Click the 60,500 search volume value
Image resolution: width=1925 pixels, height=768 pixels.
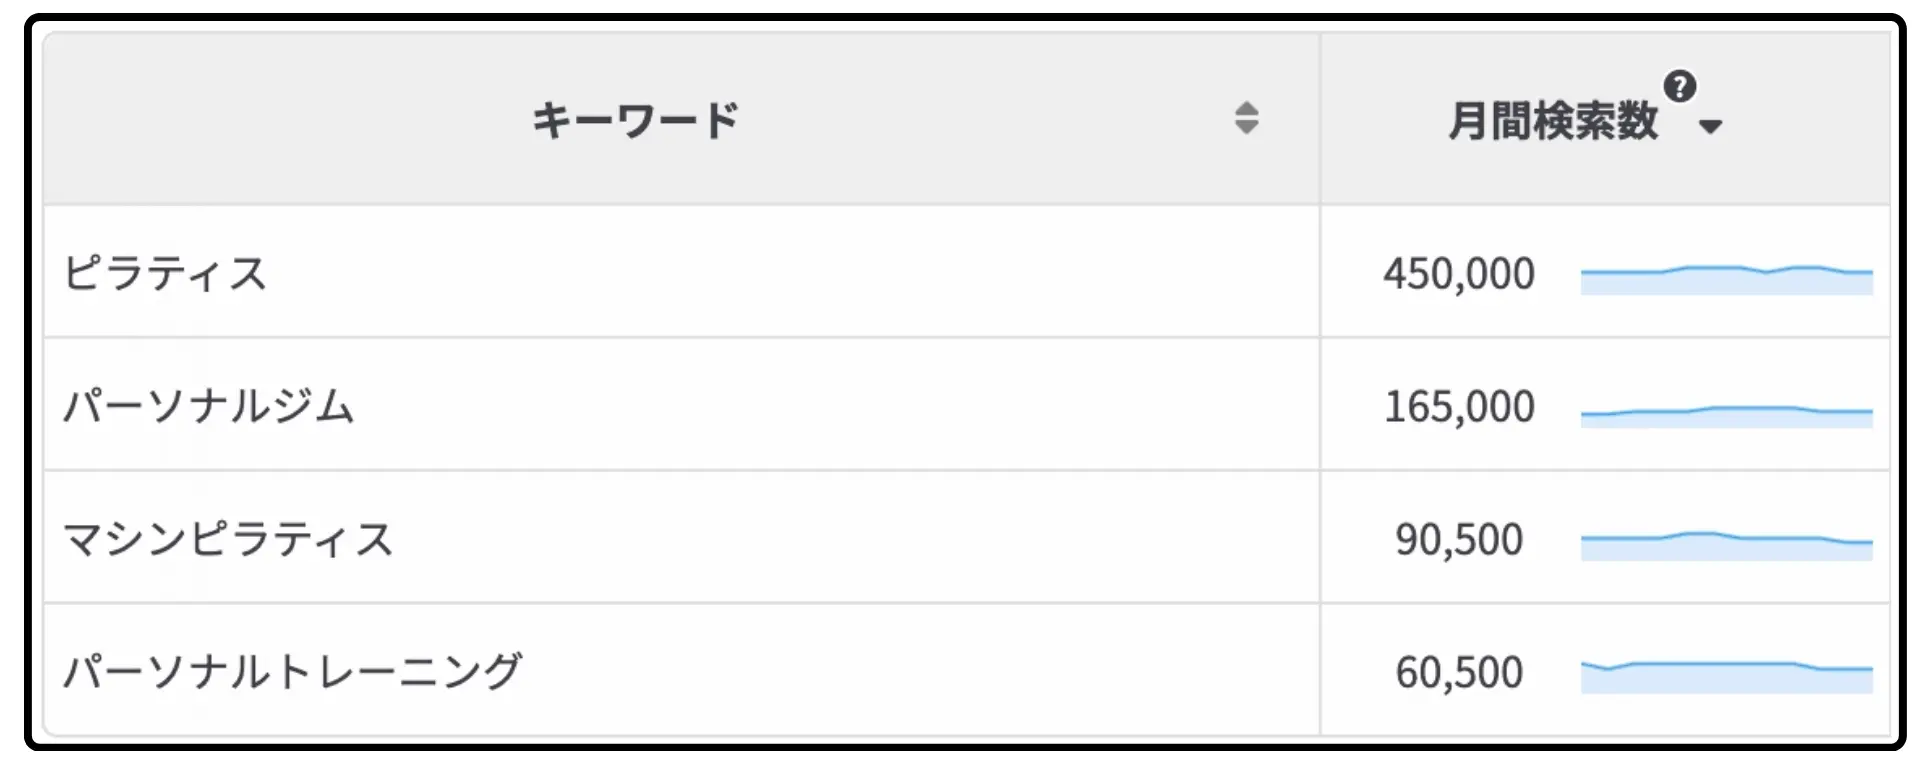pyautogui.click(x=1459, y=673)
